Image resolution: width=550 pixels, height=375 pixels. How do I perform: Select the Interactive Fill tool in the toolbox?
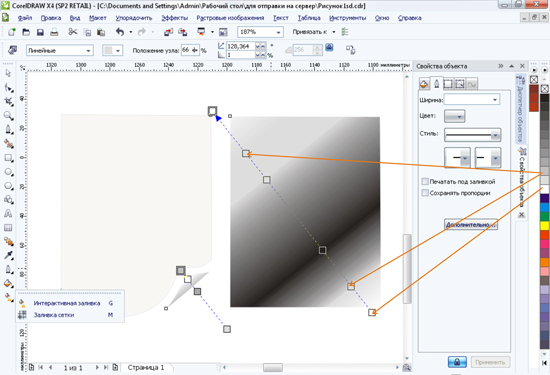click(8, 297)
